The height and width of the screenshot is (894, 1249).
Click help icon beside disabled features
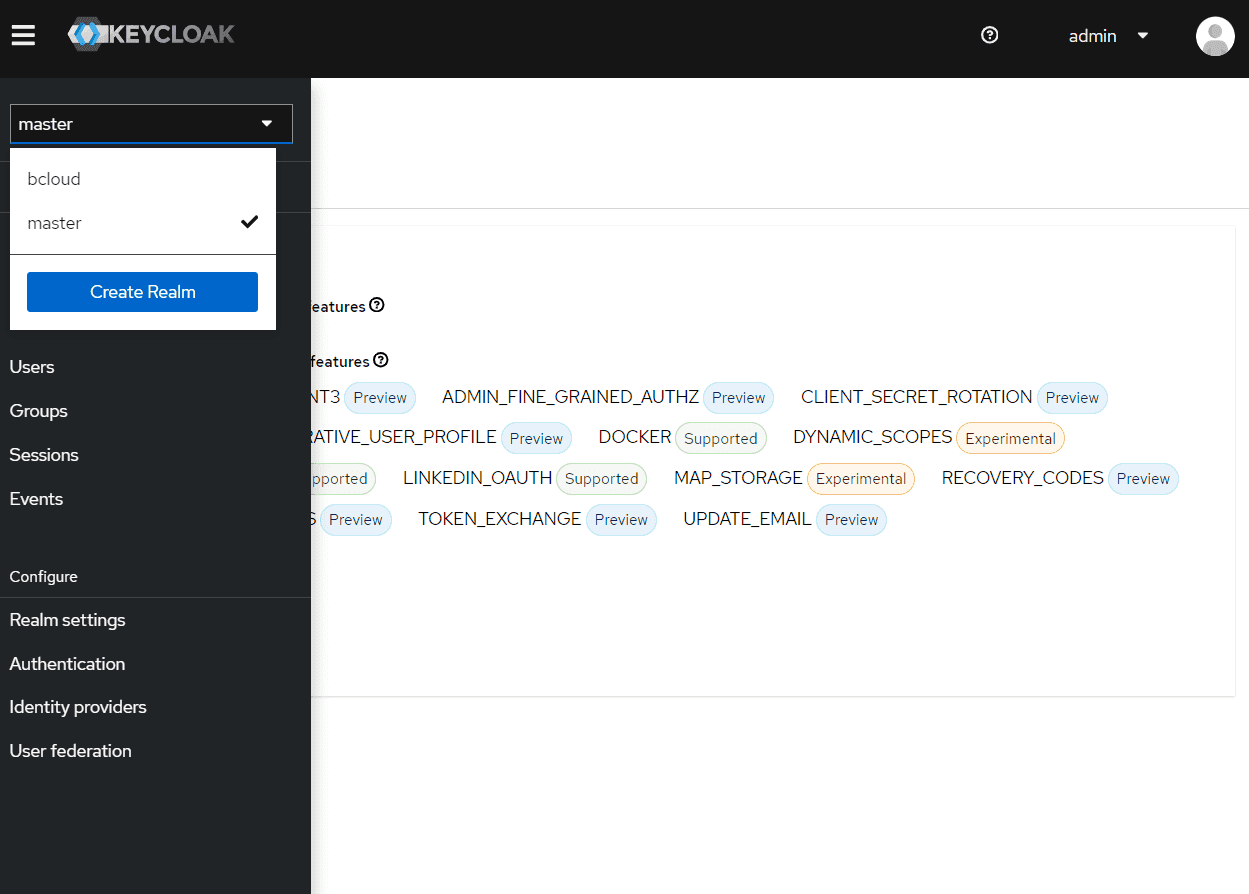[381, 360]
